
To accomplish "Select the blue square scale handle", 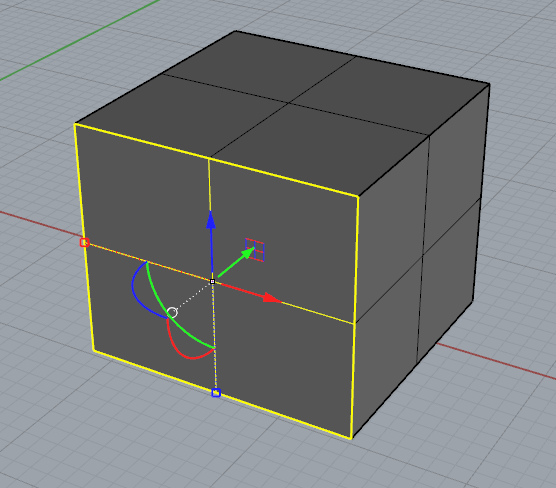I will (x=216, y=393).
